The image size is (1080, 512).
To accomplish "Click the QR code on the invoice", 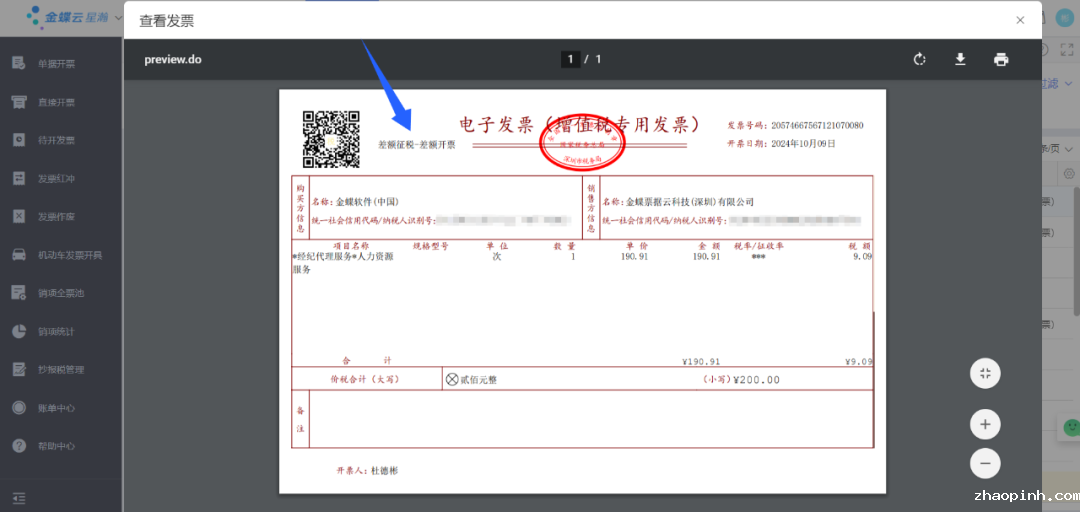I will click(331, 139).
